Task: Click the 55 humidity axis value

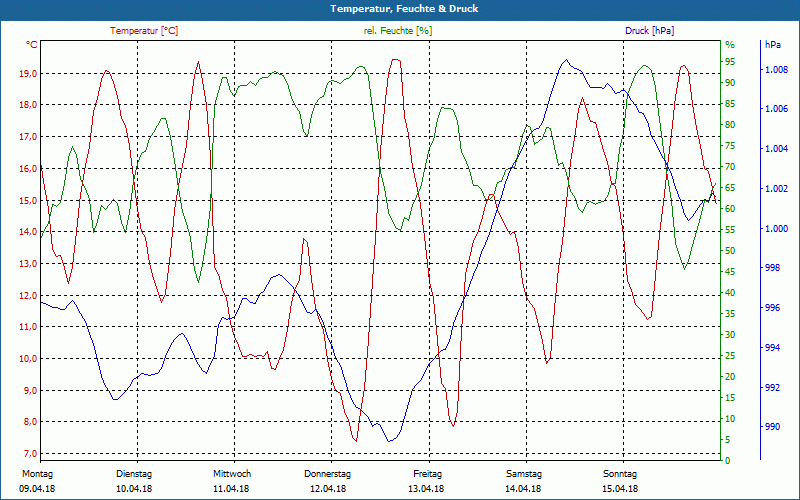Action: (730, 230)
